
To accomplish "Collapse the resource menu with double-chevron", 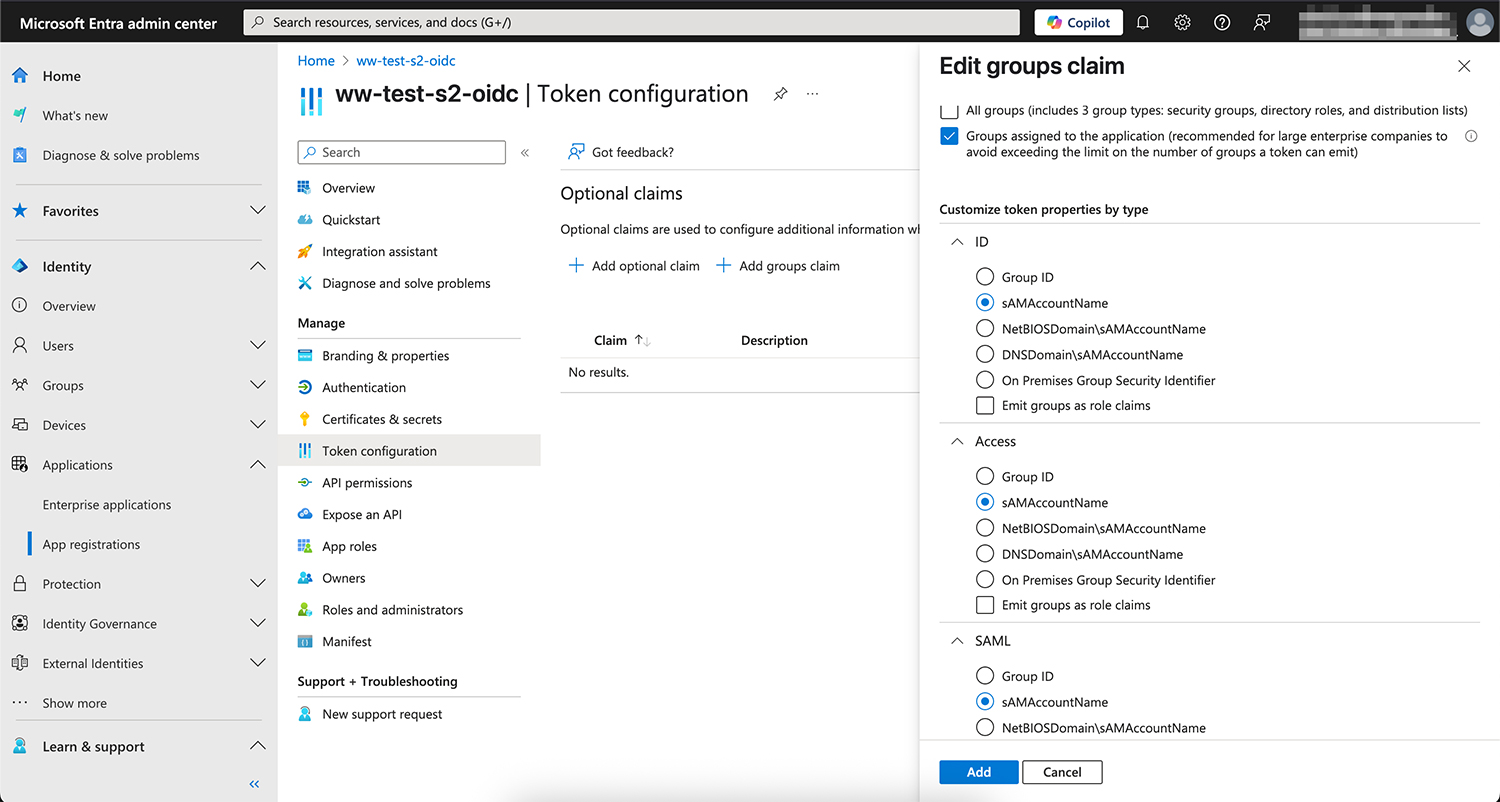I will point(525,153).
